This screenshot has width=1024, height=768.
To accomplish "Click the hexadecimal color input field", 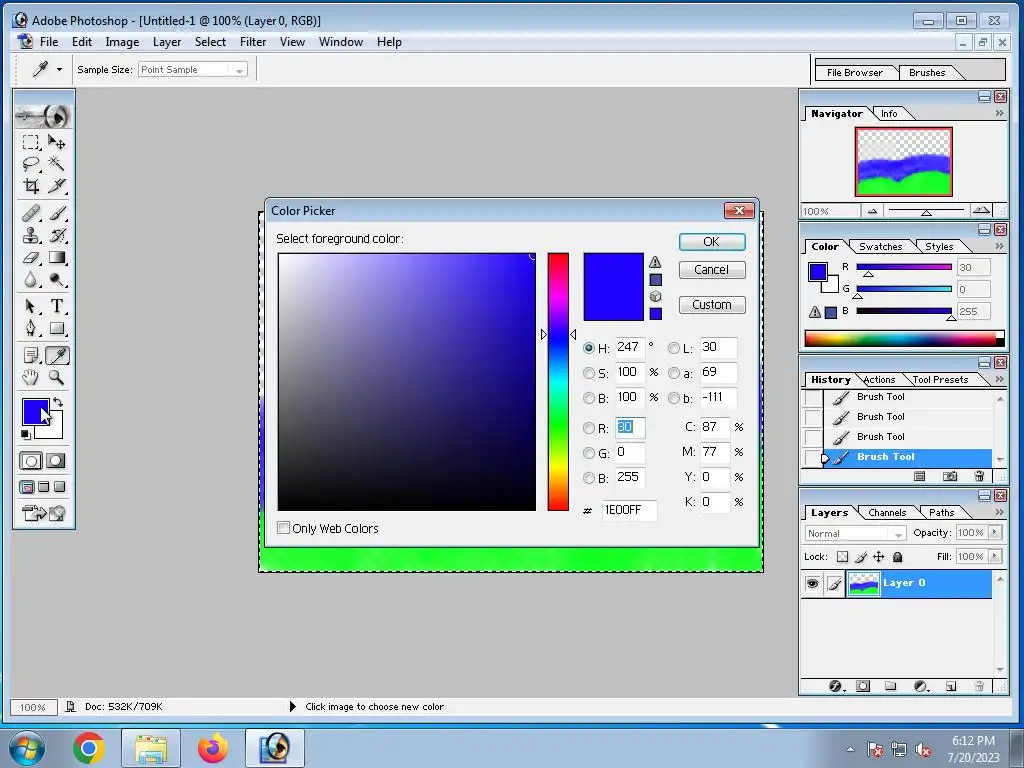I will click(629, 510).
